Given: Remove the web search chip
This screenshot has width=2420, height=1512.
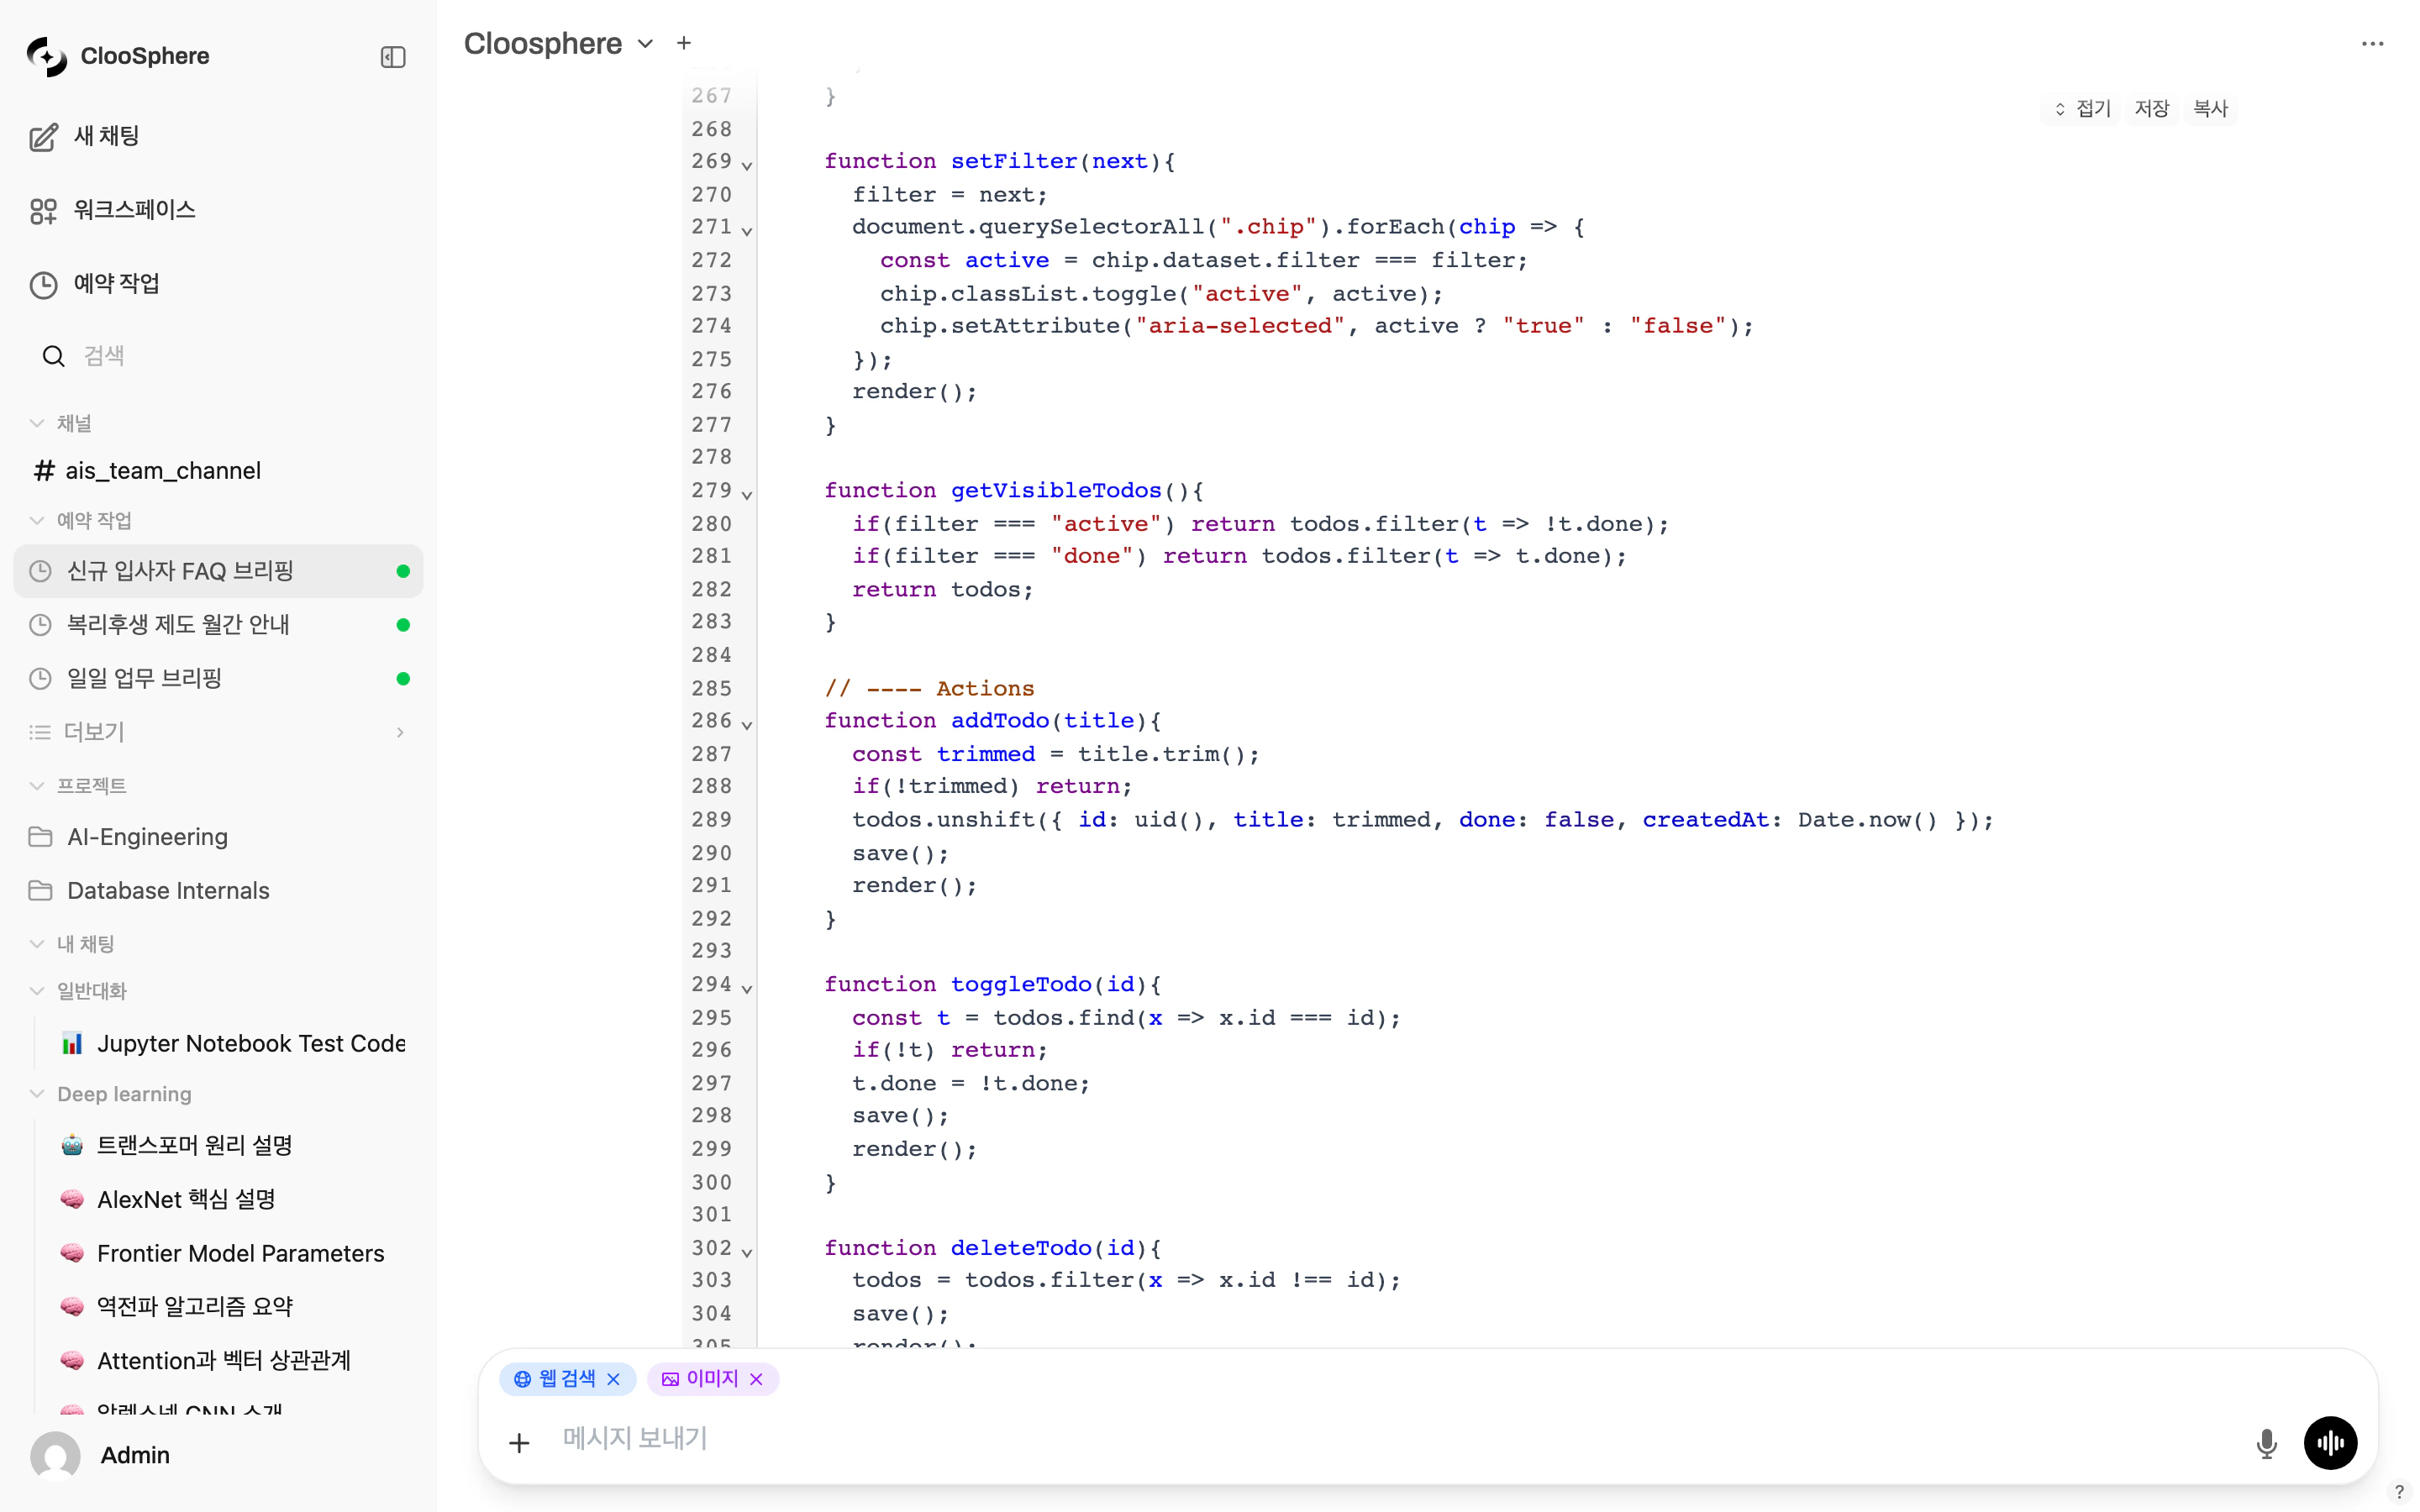Looking at the screenshot, I should tap(614, 1379).
